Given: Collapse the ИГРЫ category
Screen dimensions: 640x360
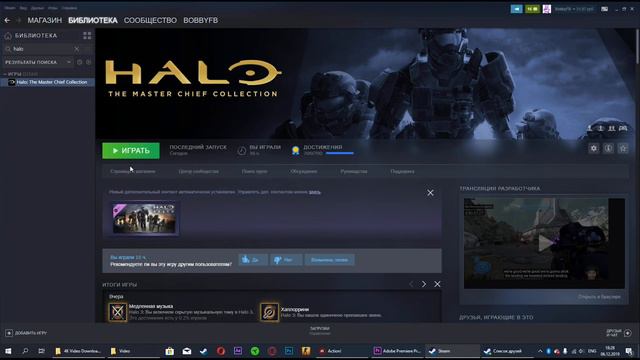Looking at the screenshot, I should (x=5, y=74).
